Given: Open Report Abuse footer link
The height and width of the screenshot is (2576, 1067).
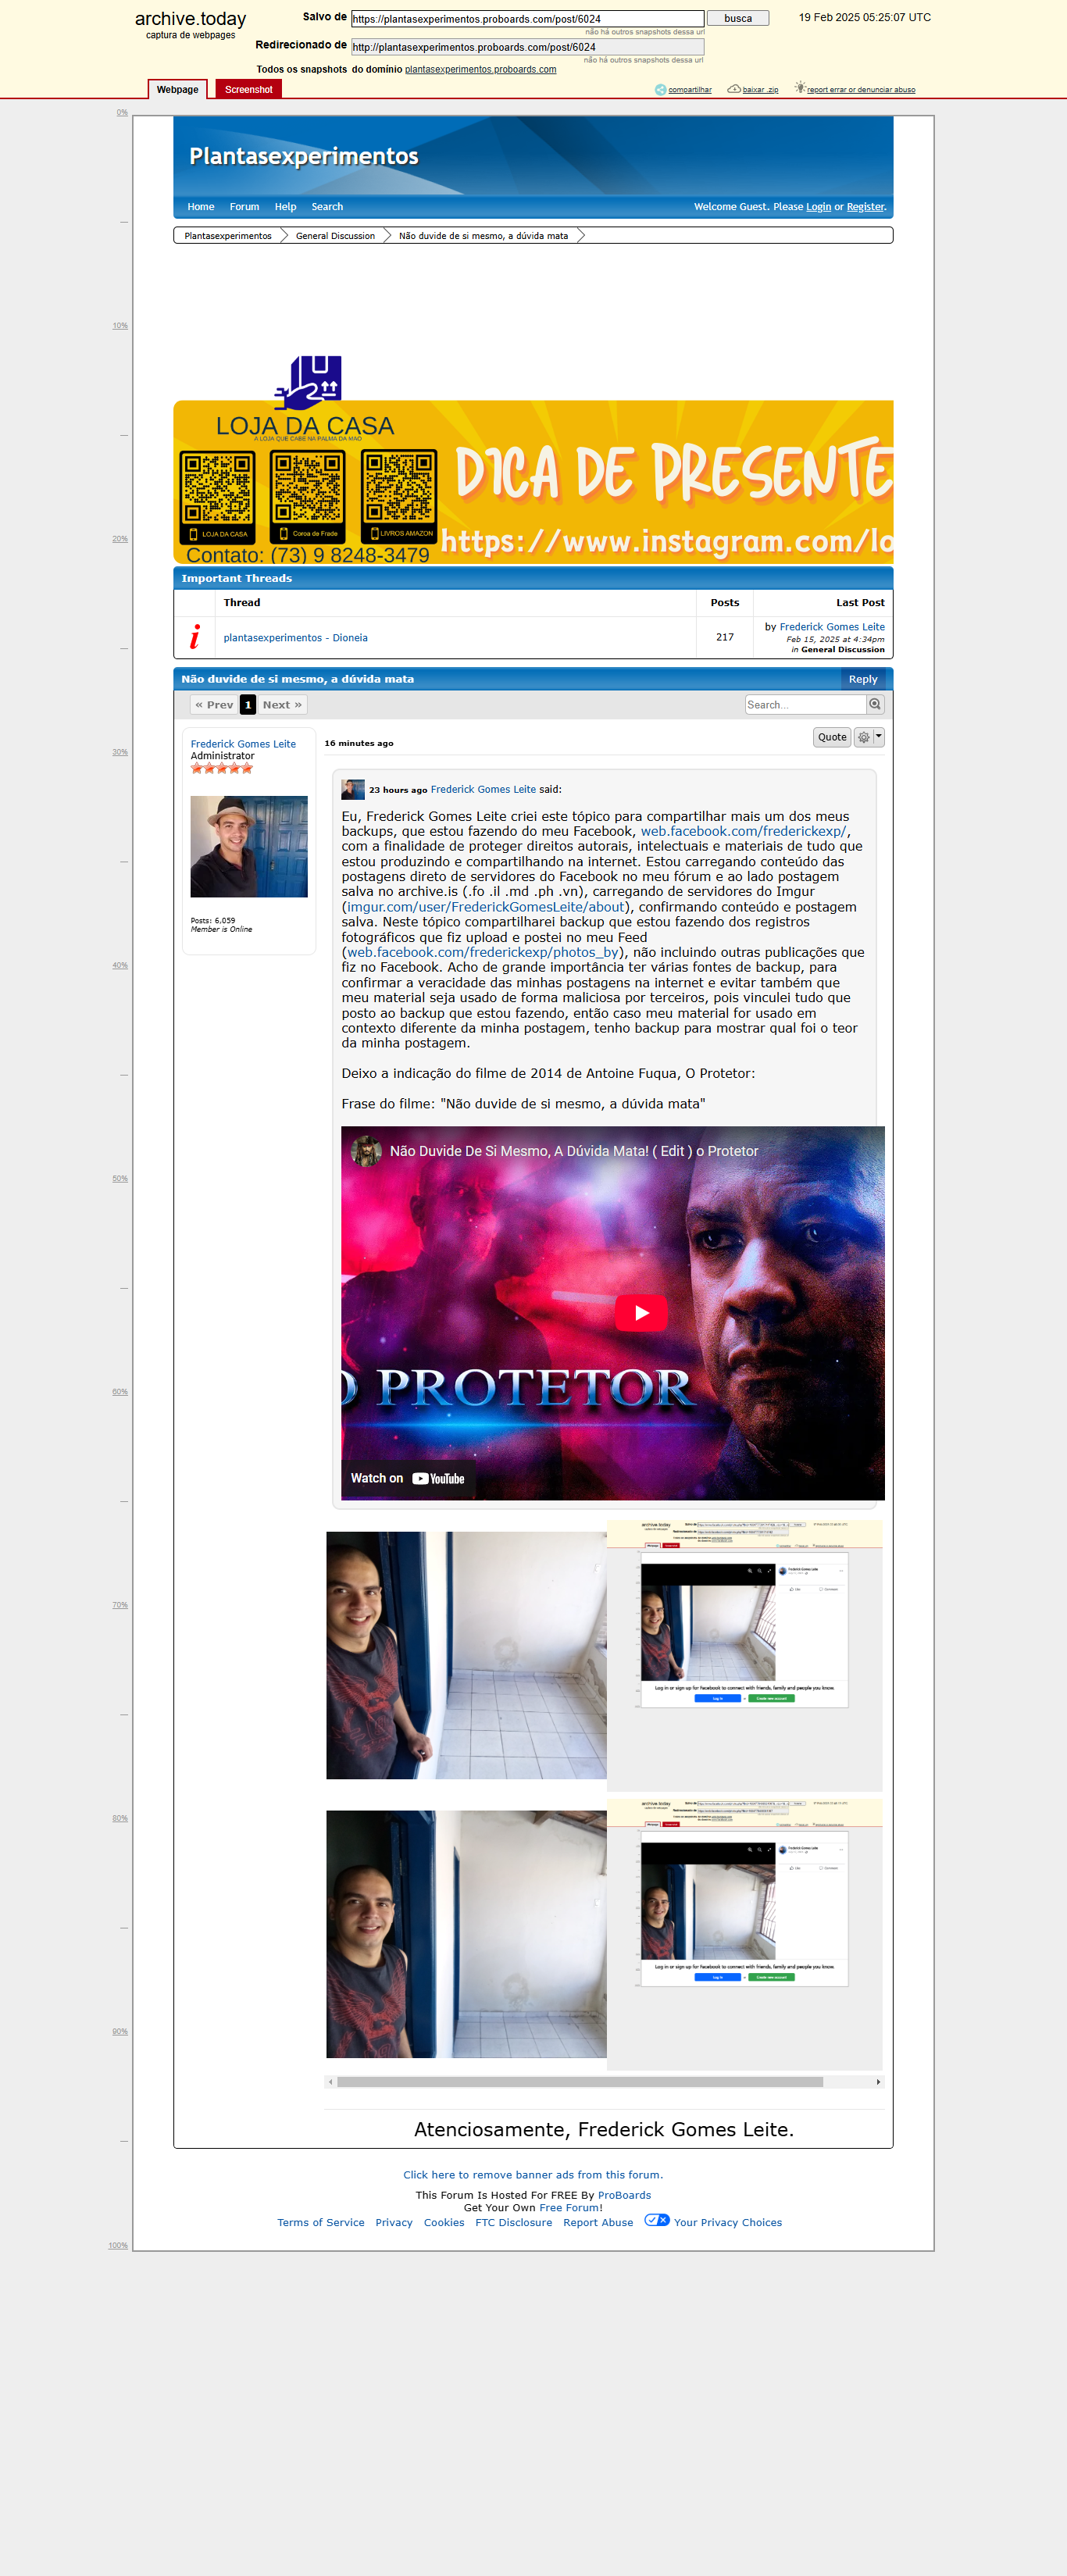Looking at the screenshot, I should (598, 2222).
